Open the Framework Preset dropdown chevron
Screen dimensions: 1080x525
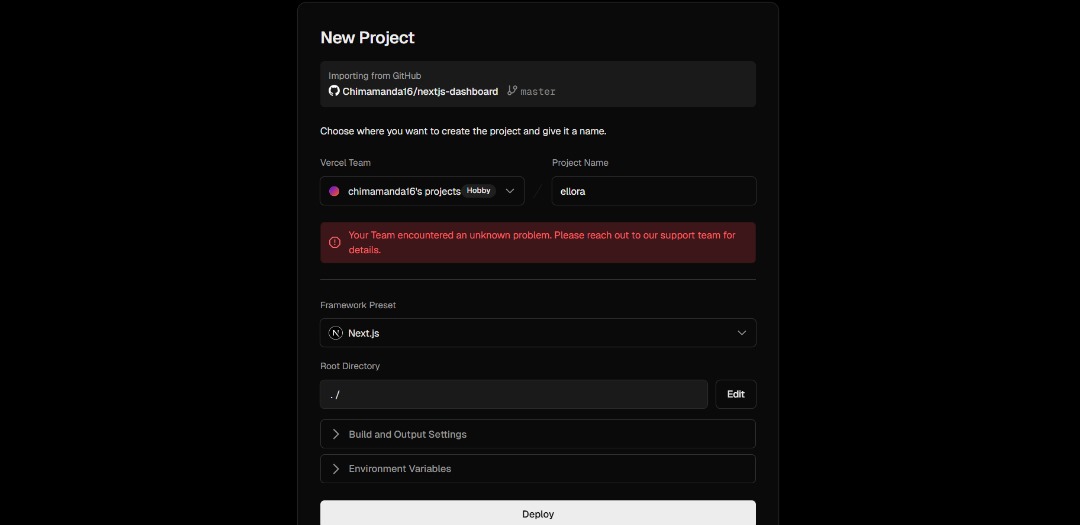pyautogui.click(x=742, y=333)
